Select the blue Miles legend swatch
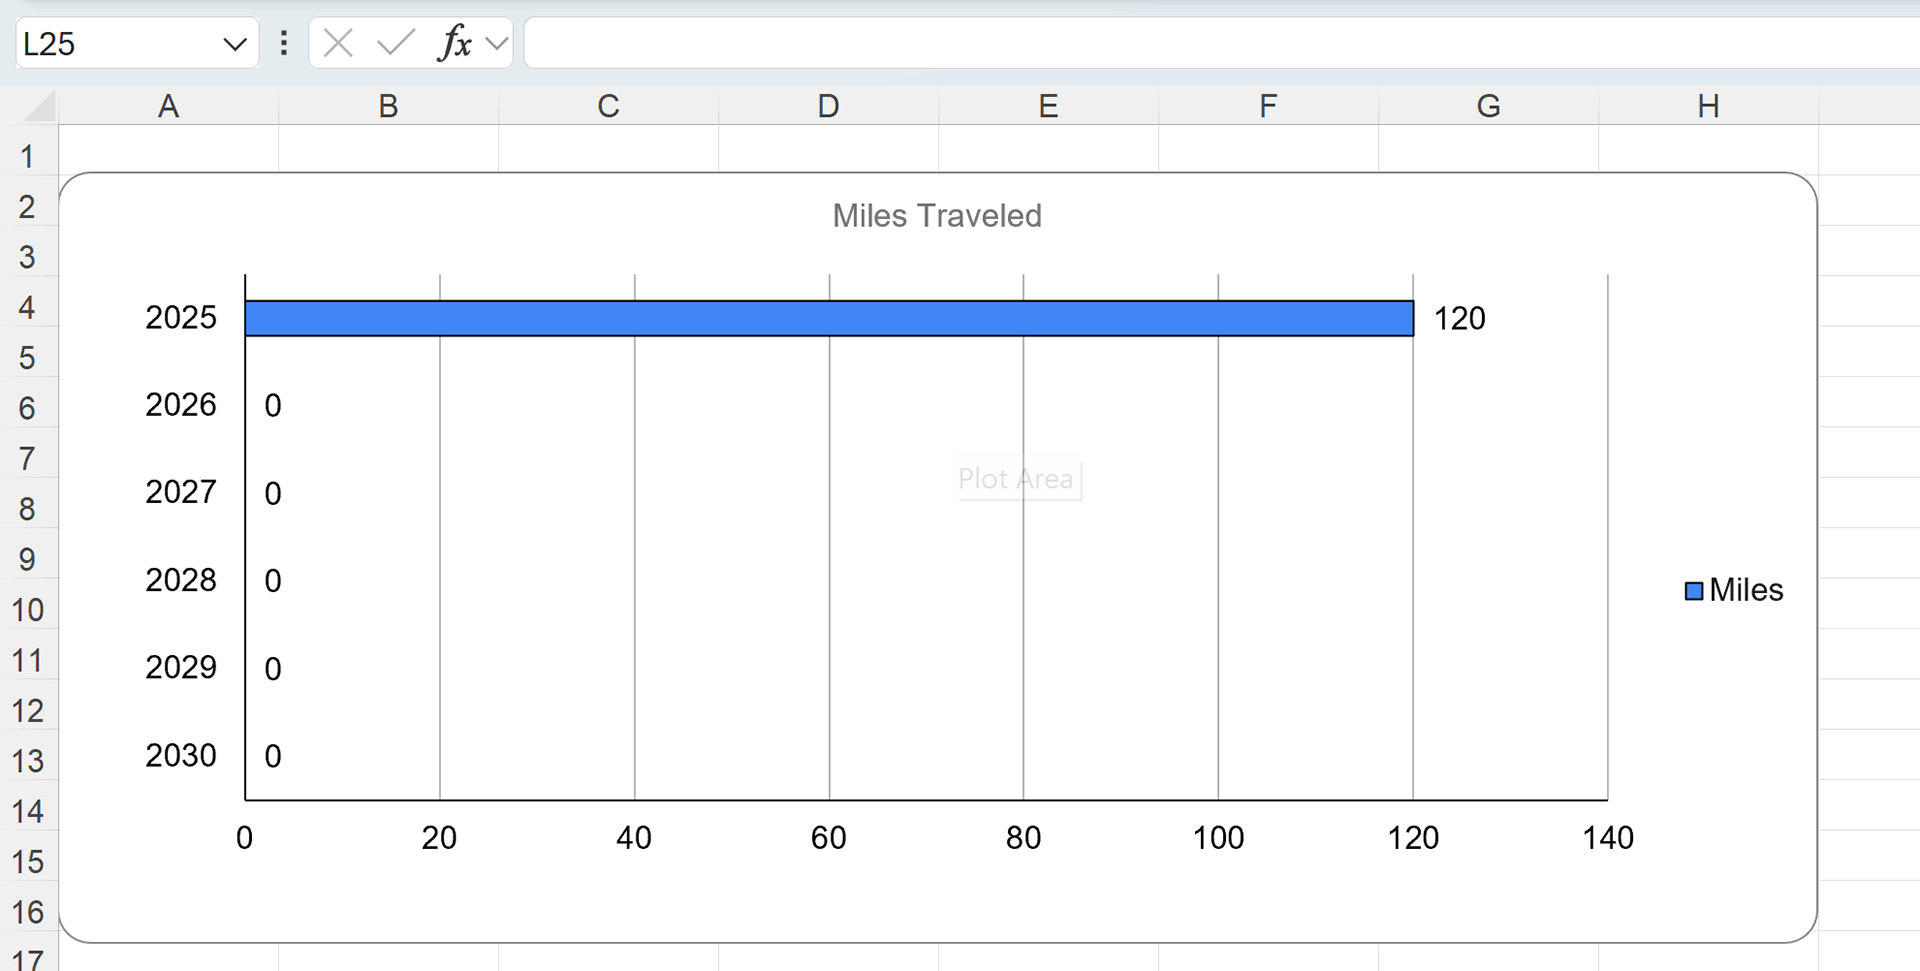 pyautogui.click(x=1694, y=591)
